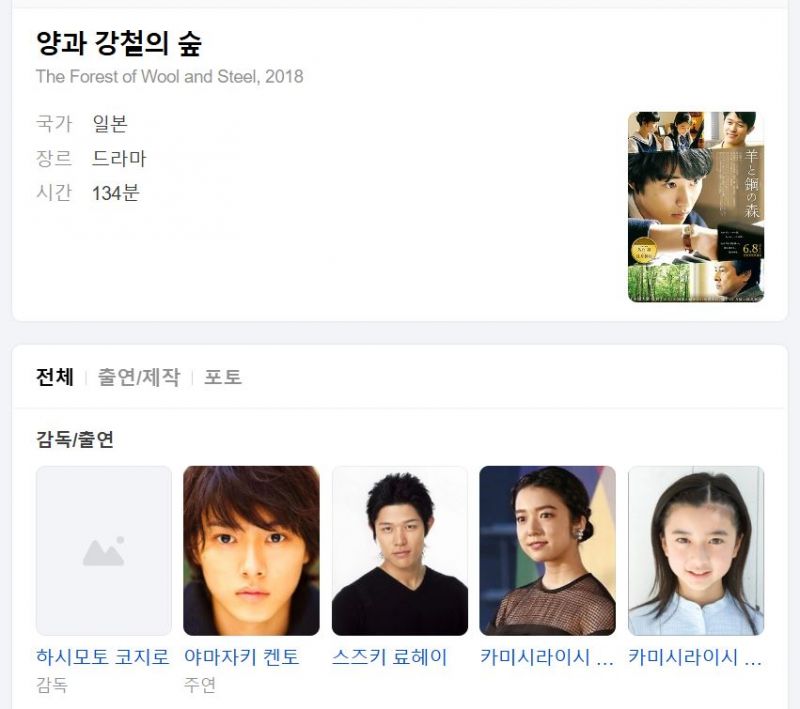Viewport: 800px width, 709px height.
Task: Select the 전체 tab
Action: tap(55, 377)
